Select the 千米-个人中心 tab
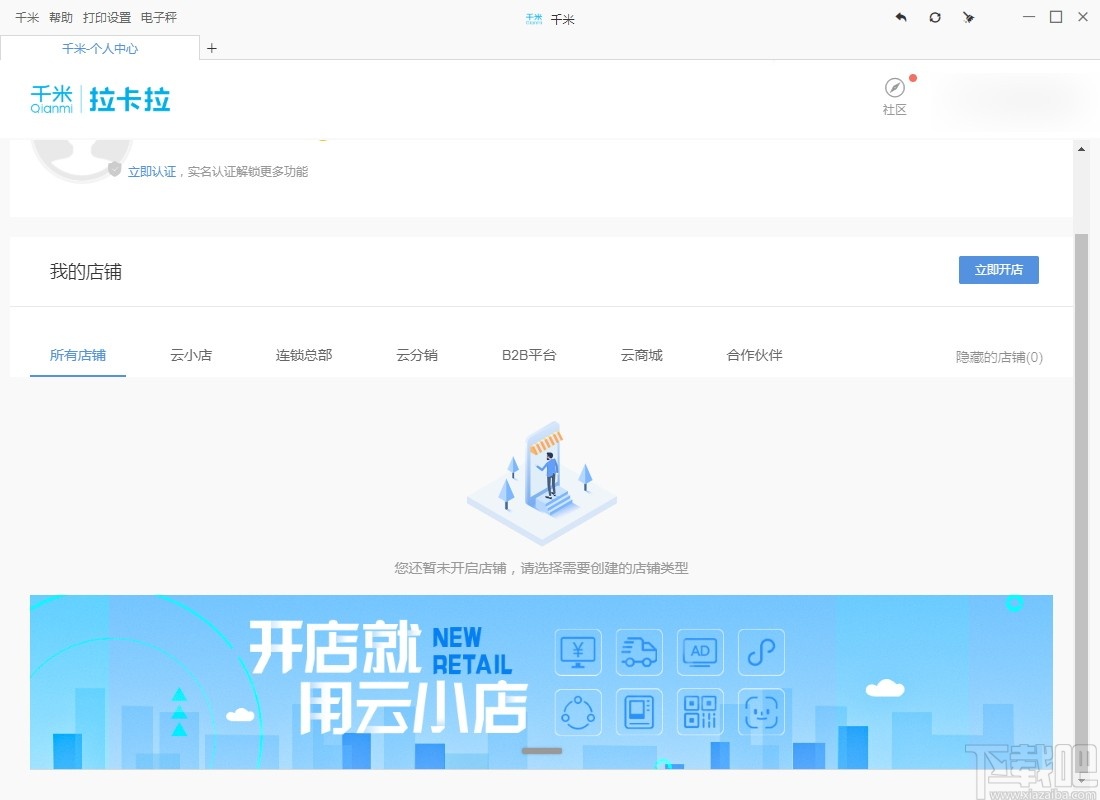This screenshot has height=800, width=1100. [100, 48]
